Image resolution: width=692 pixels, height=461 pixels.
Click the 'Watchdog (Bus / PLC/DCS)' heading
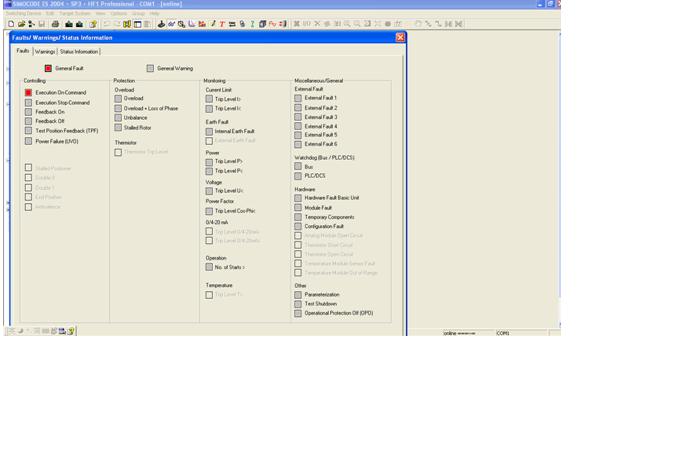click(x=324, y=157)
